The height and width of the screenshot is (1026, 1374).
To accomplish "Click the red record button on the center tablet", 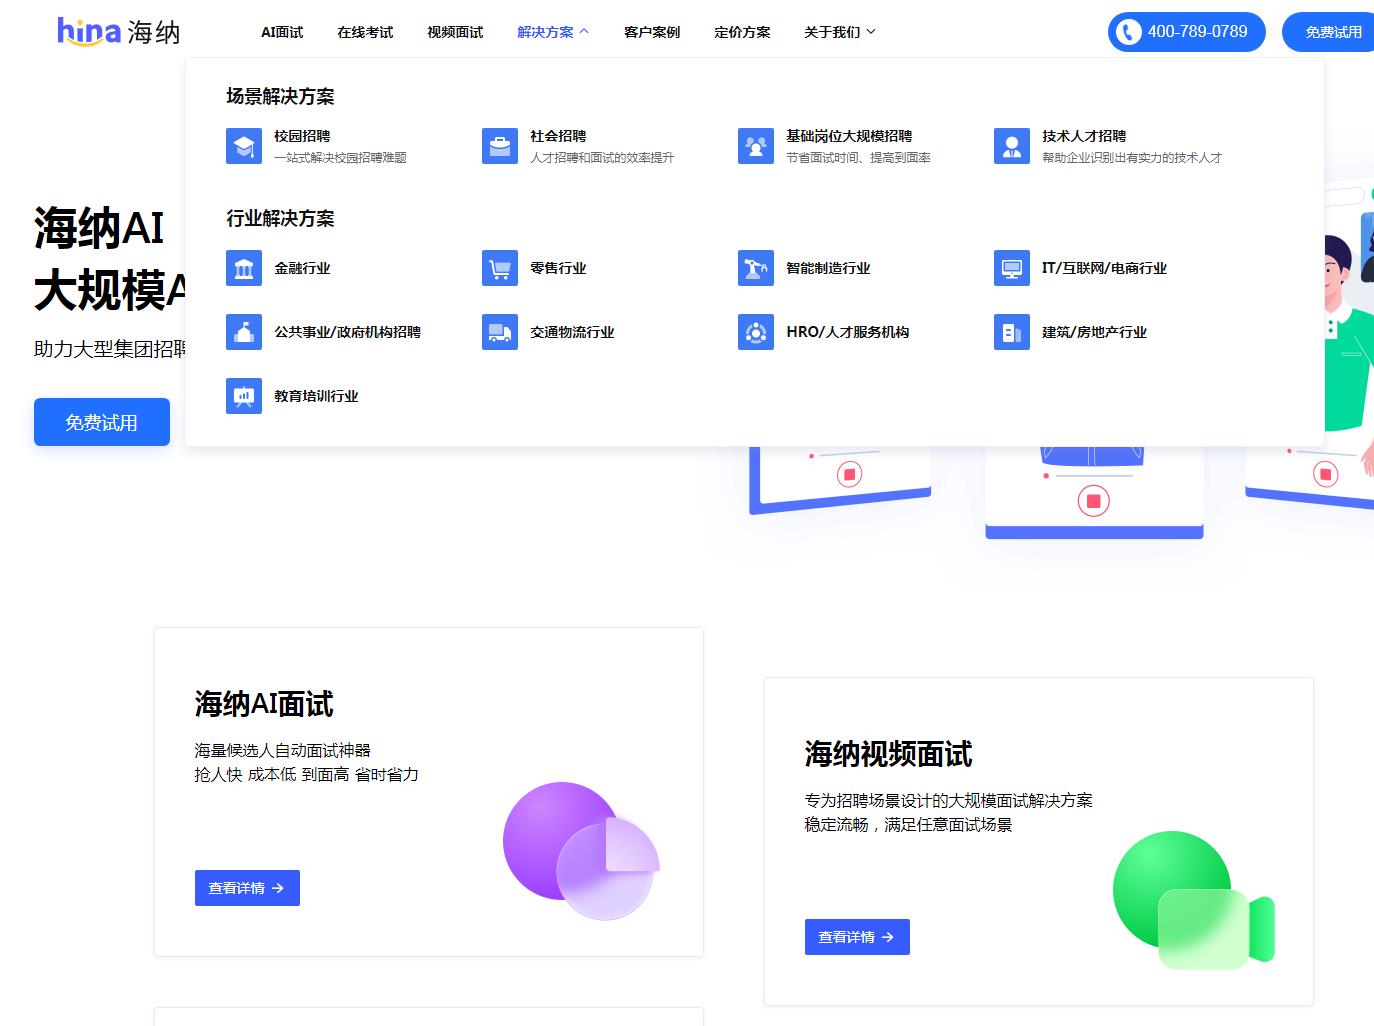I will [1094, 500].
